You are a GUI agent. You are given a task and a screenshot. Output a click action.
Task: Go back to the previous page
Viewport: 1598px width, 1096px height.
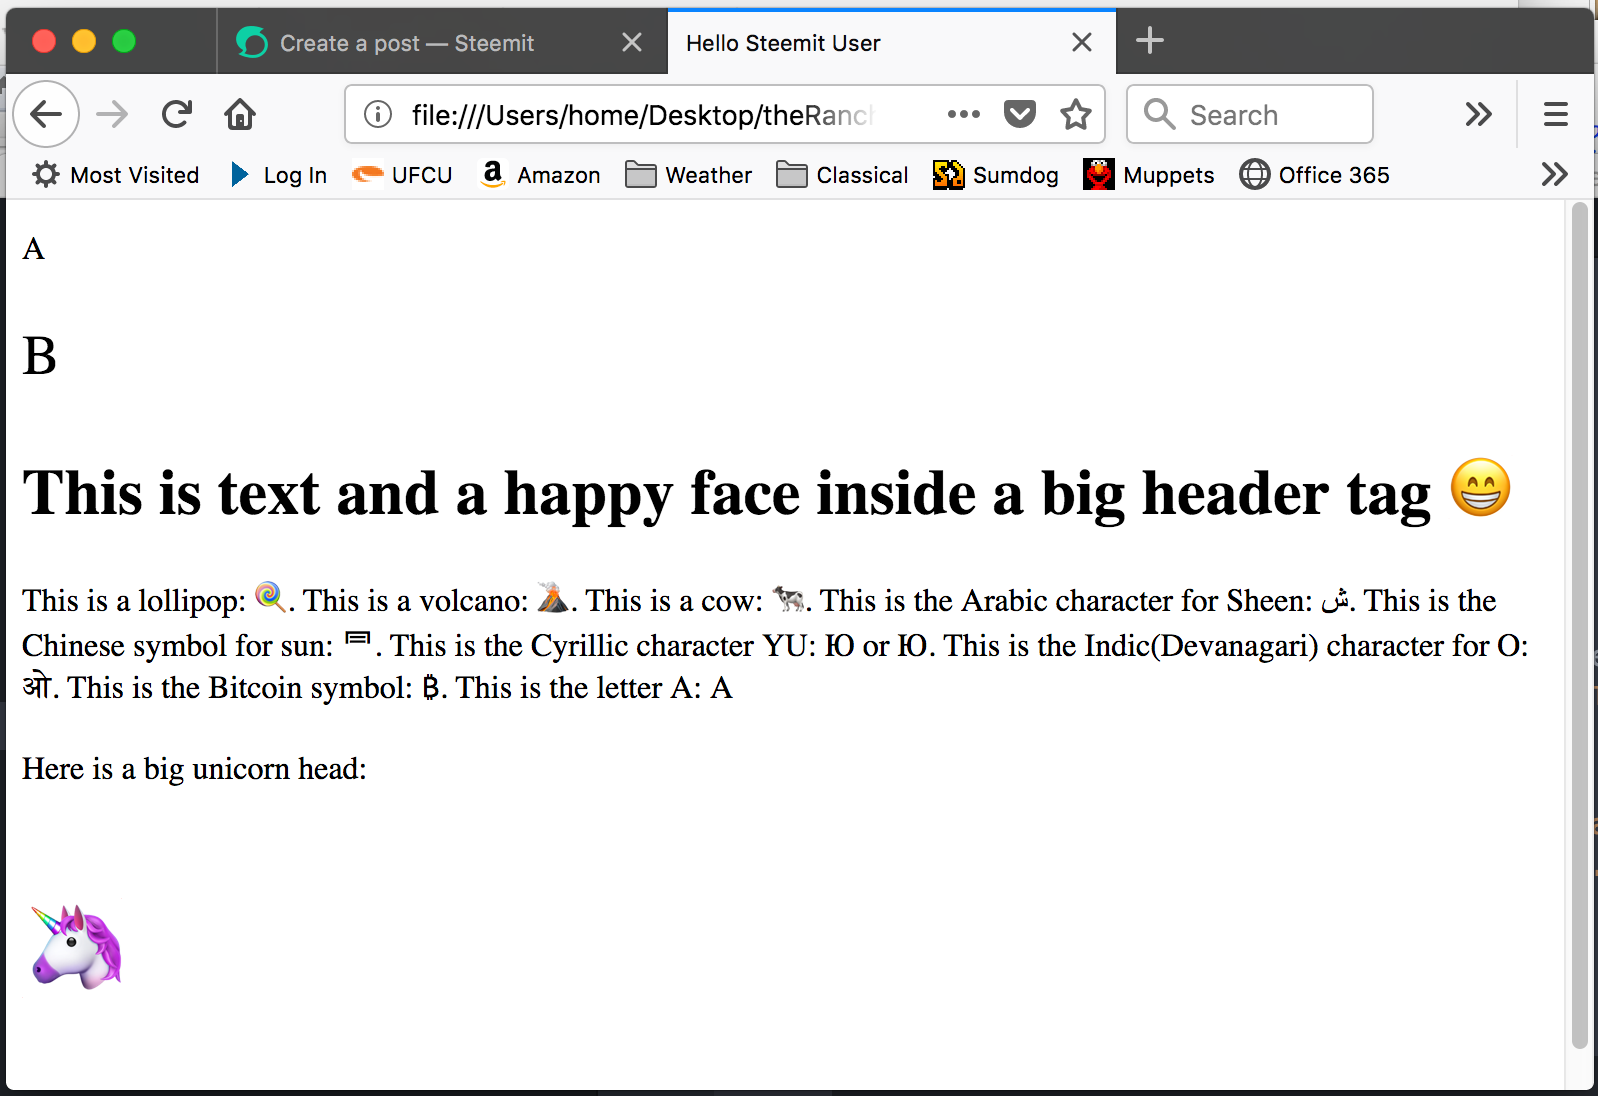(46, 114)
